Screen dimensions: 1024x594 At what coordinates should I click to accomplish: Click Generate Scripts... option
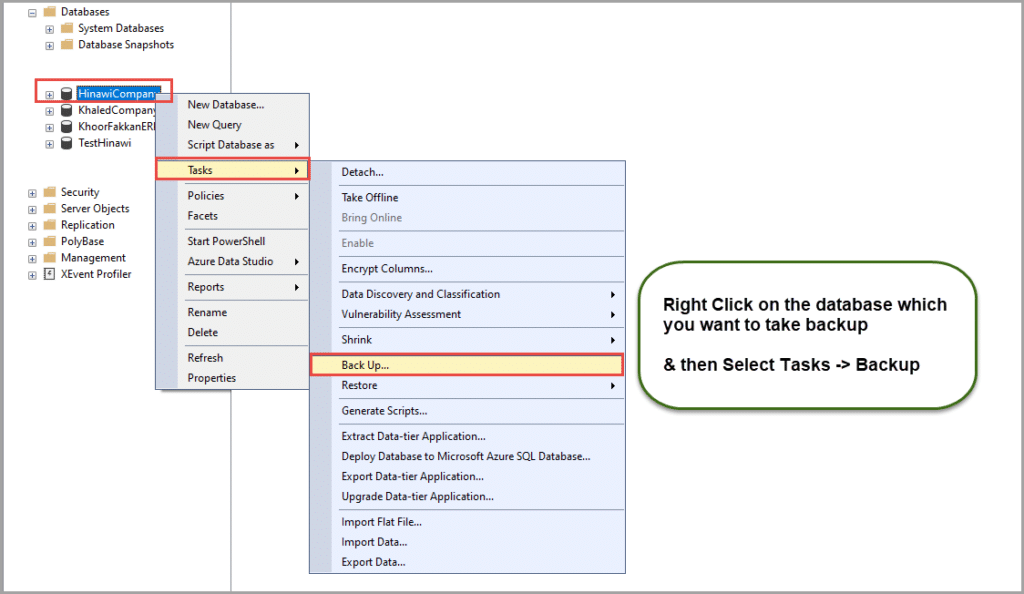coord(384,411)
